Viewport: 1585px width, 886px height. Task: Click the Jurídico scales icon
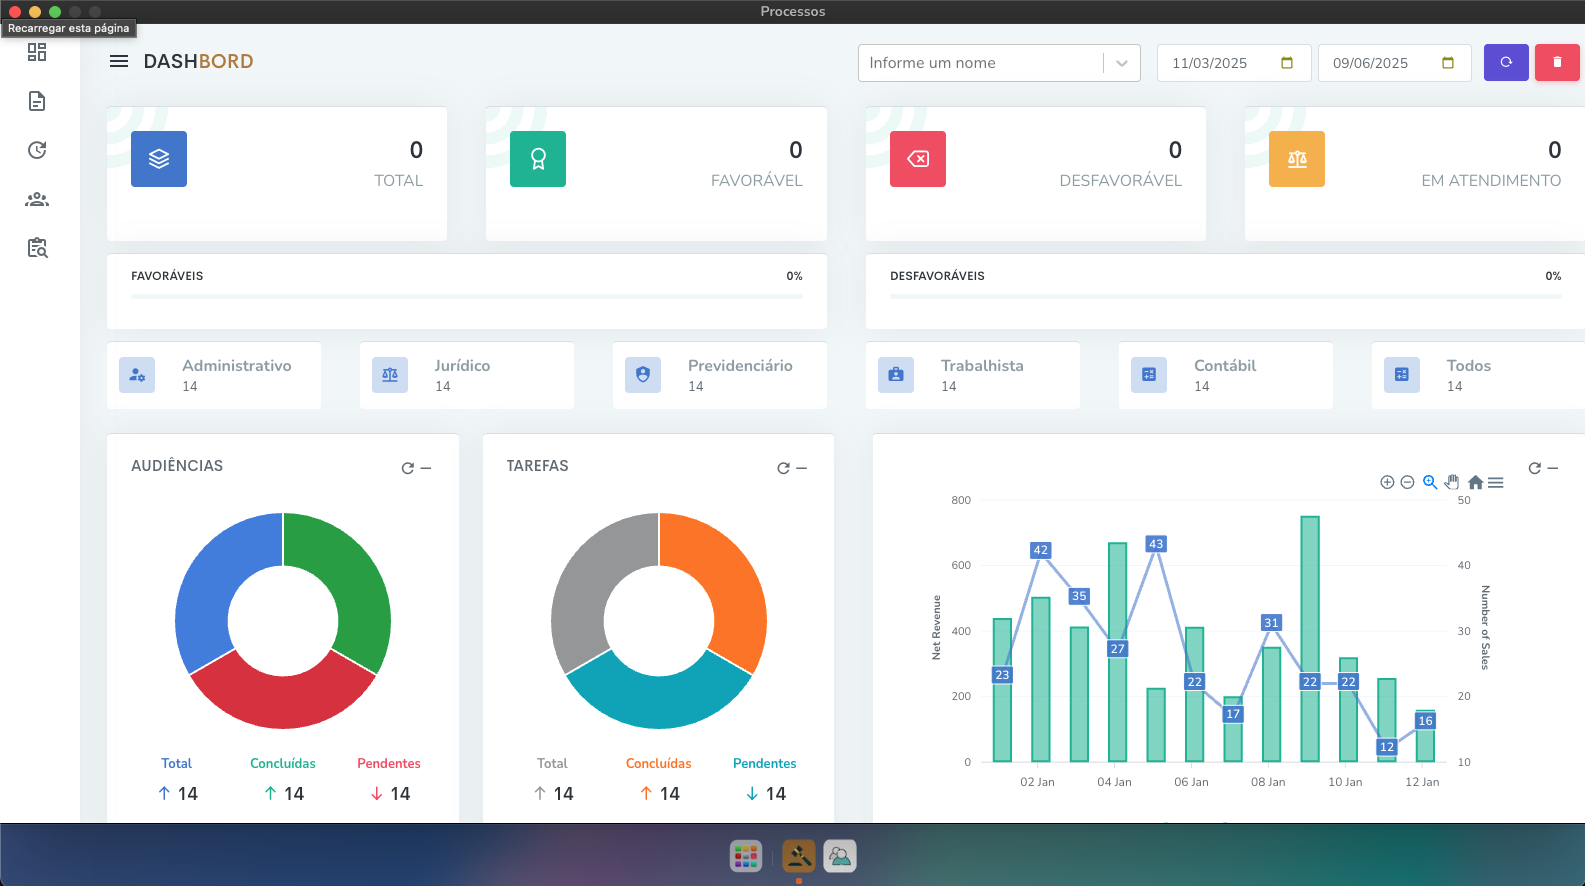point(390,375)
